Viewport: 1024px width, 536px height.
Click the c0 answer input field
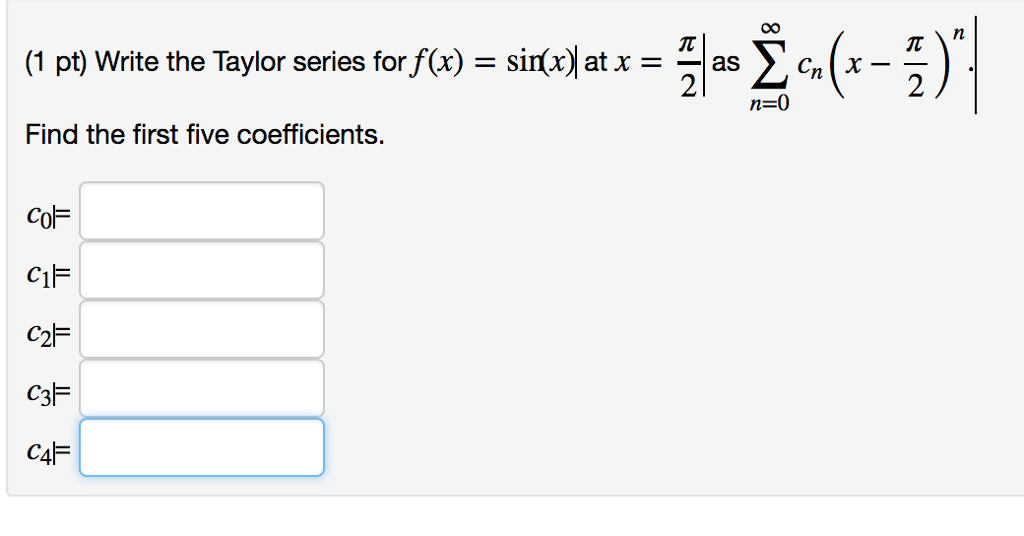[202, 211]
